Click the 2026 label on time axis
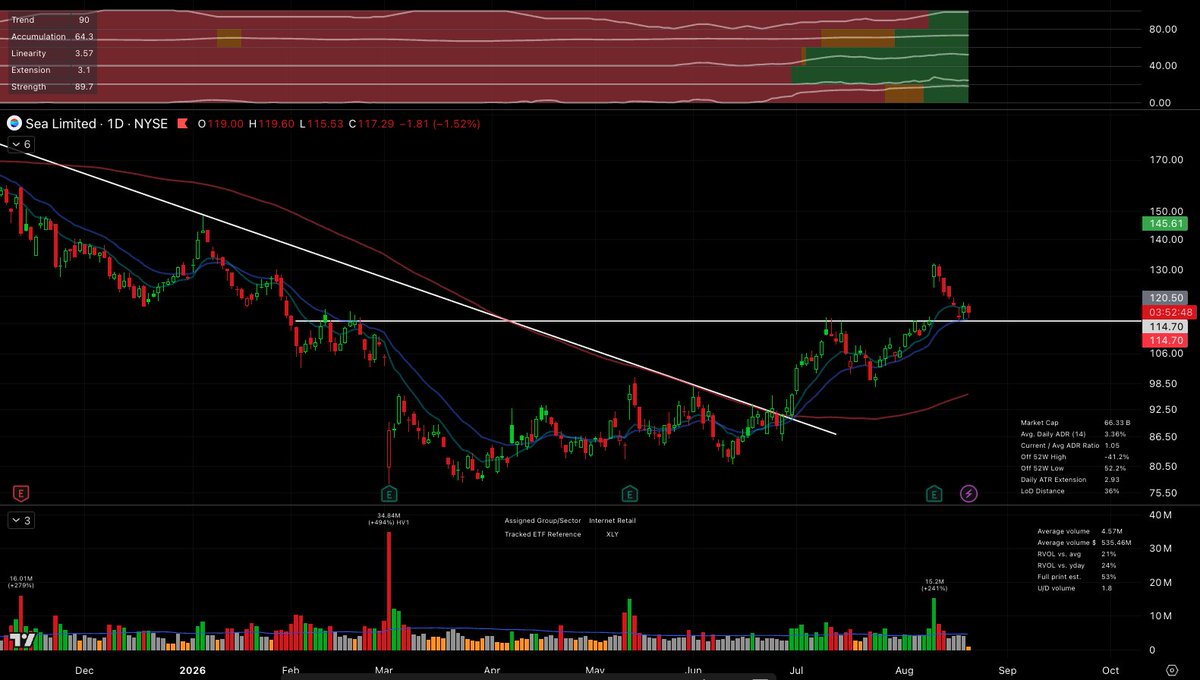 point(191,669)
